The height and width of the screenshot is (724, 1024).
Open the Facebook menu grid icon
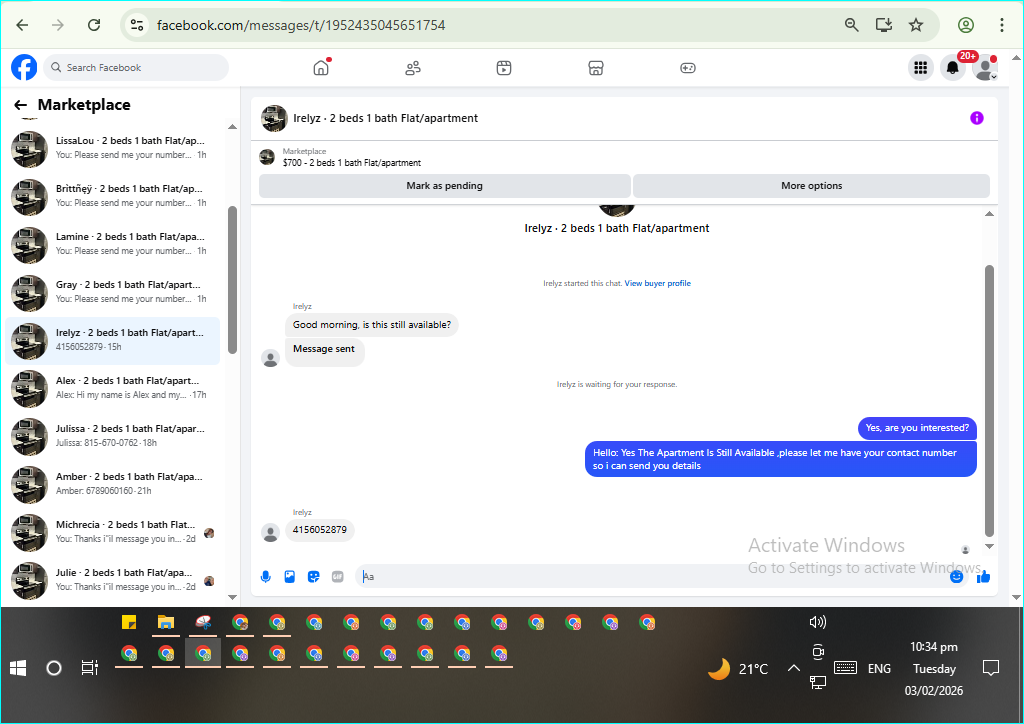pyautogui.click(x=921, y=67)
